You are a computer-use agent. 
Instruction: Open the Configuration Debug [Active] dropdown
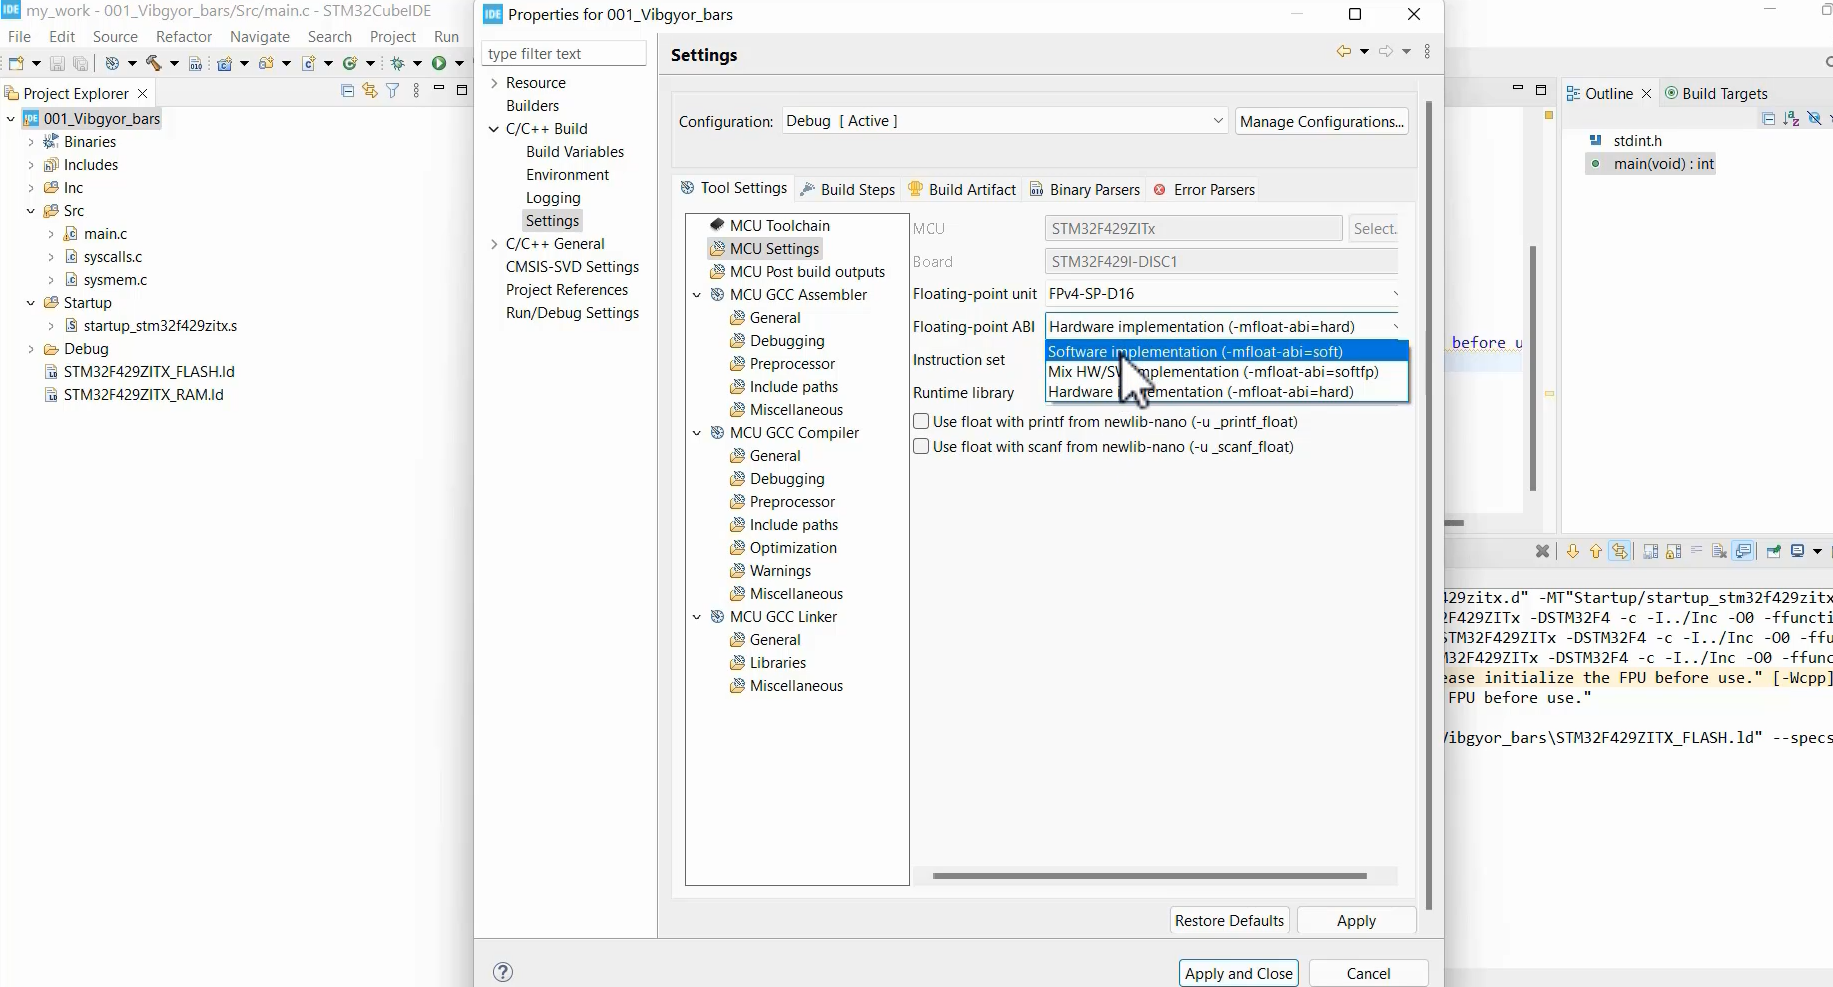[1005, 121]
